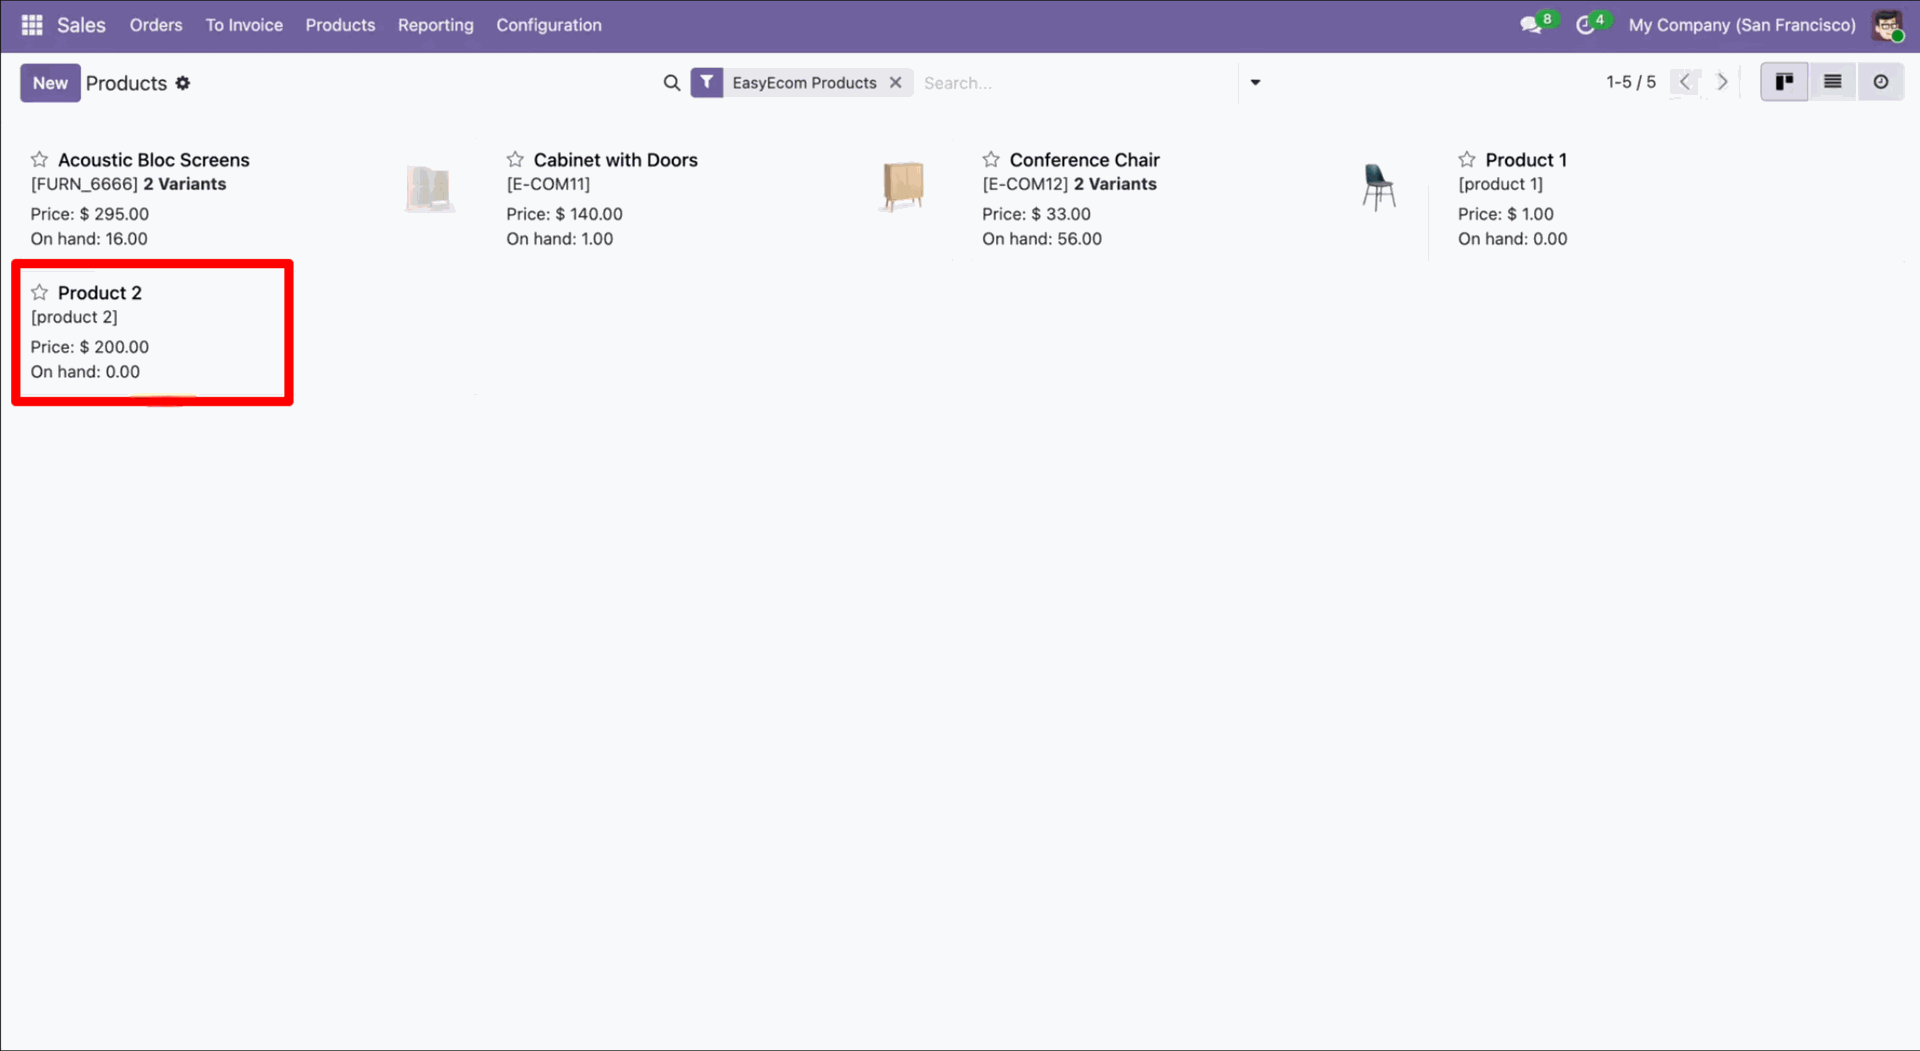Go to next page of products
Image resolution: width=1920 pixels, height=1051 pixels.
click(x=1722, y=82)
